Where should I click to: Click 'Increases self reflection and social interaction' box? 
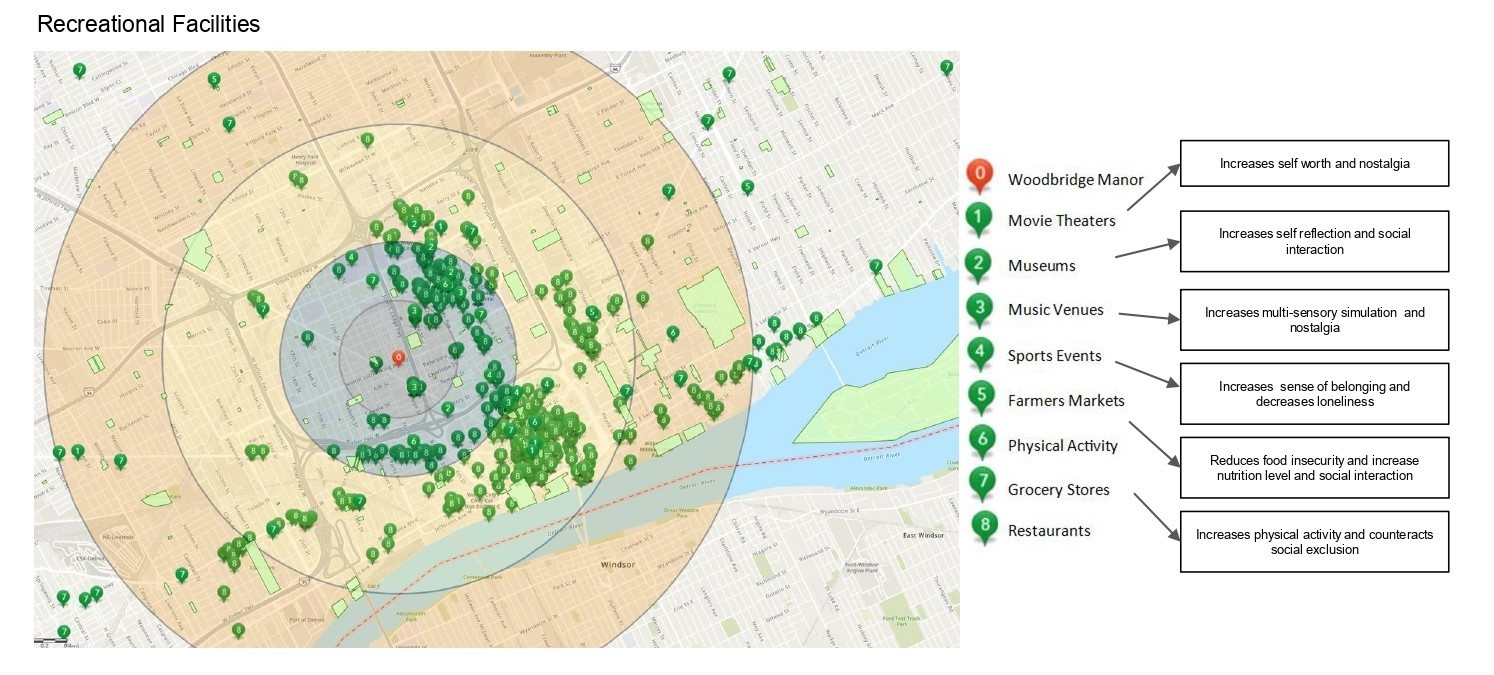1314,241
